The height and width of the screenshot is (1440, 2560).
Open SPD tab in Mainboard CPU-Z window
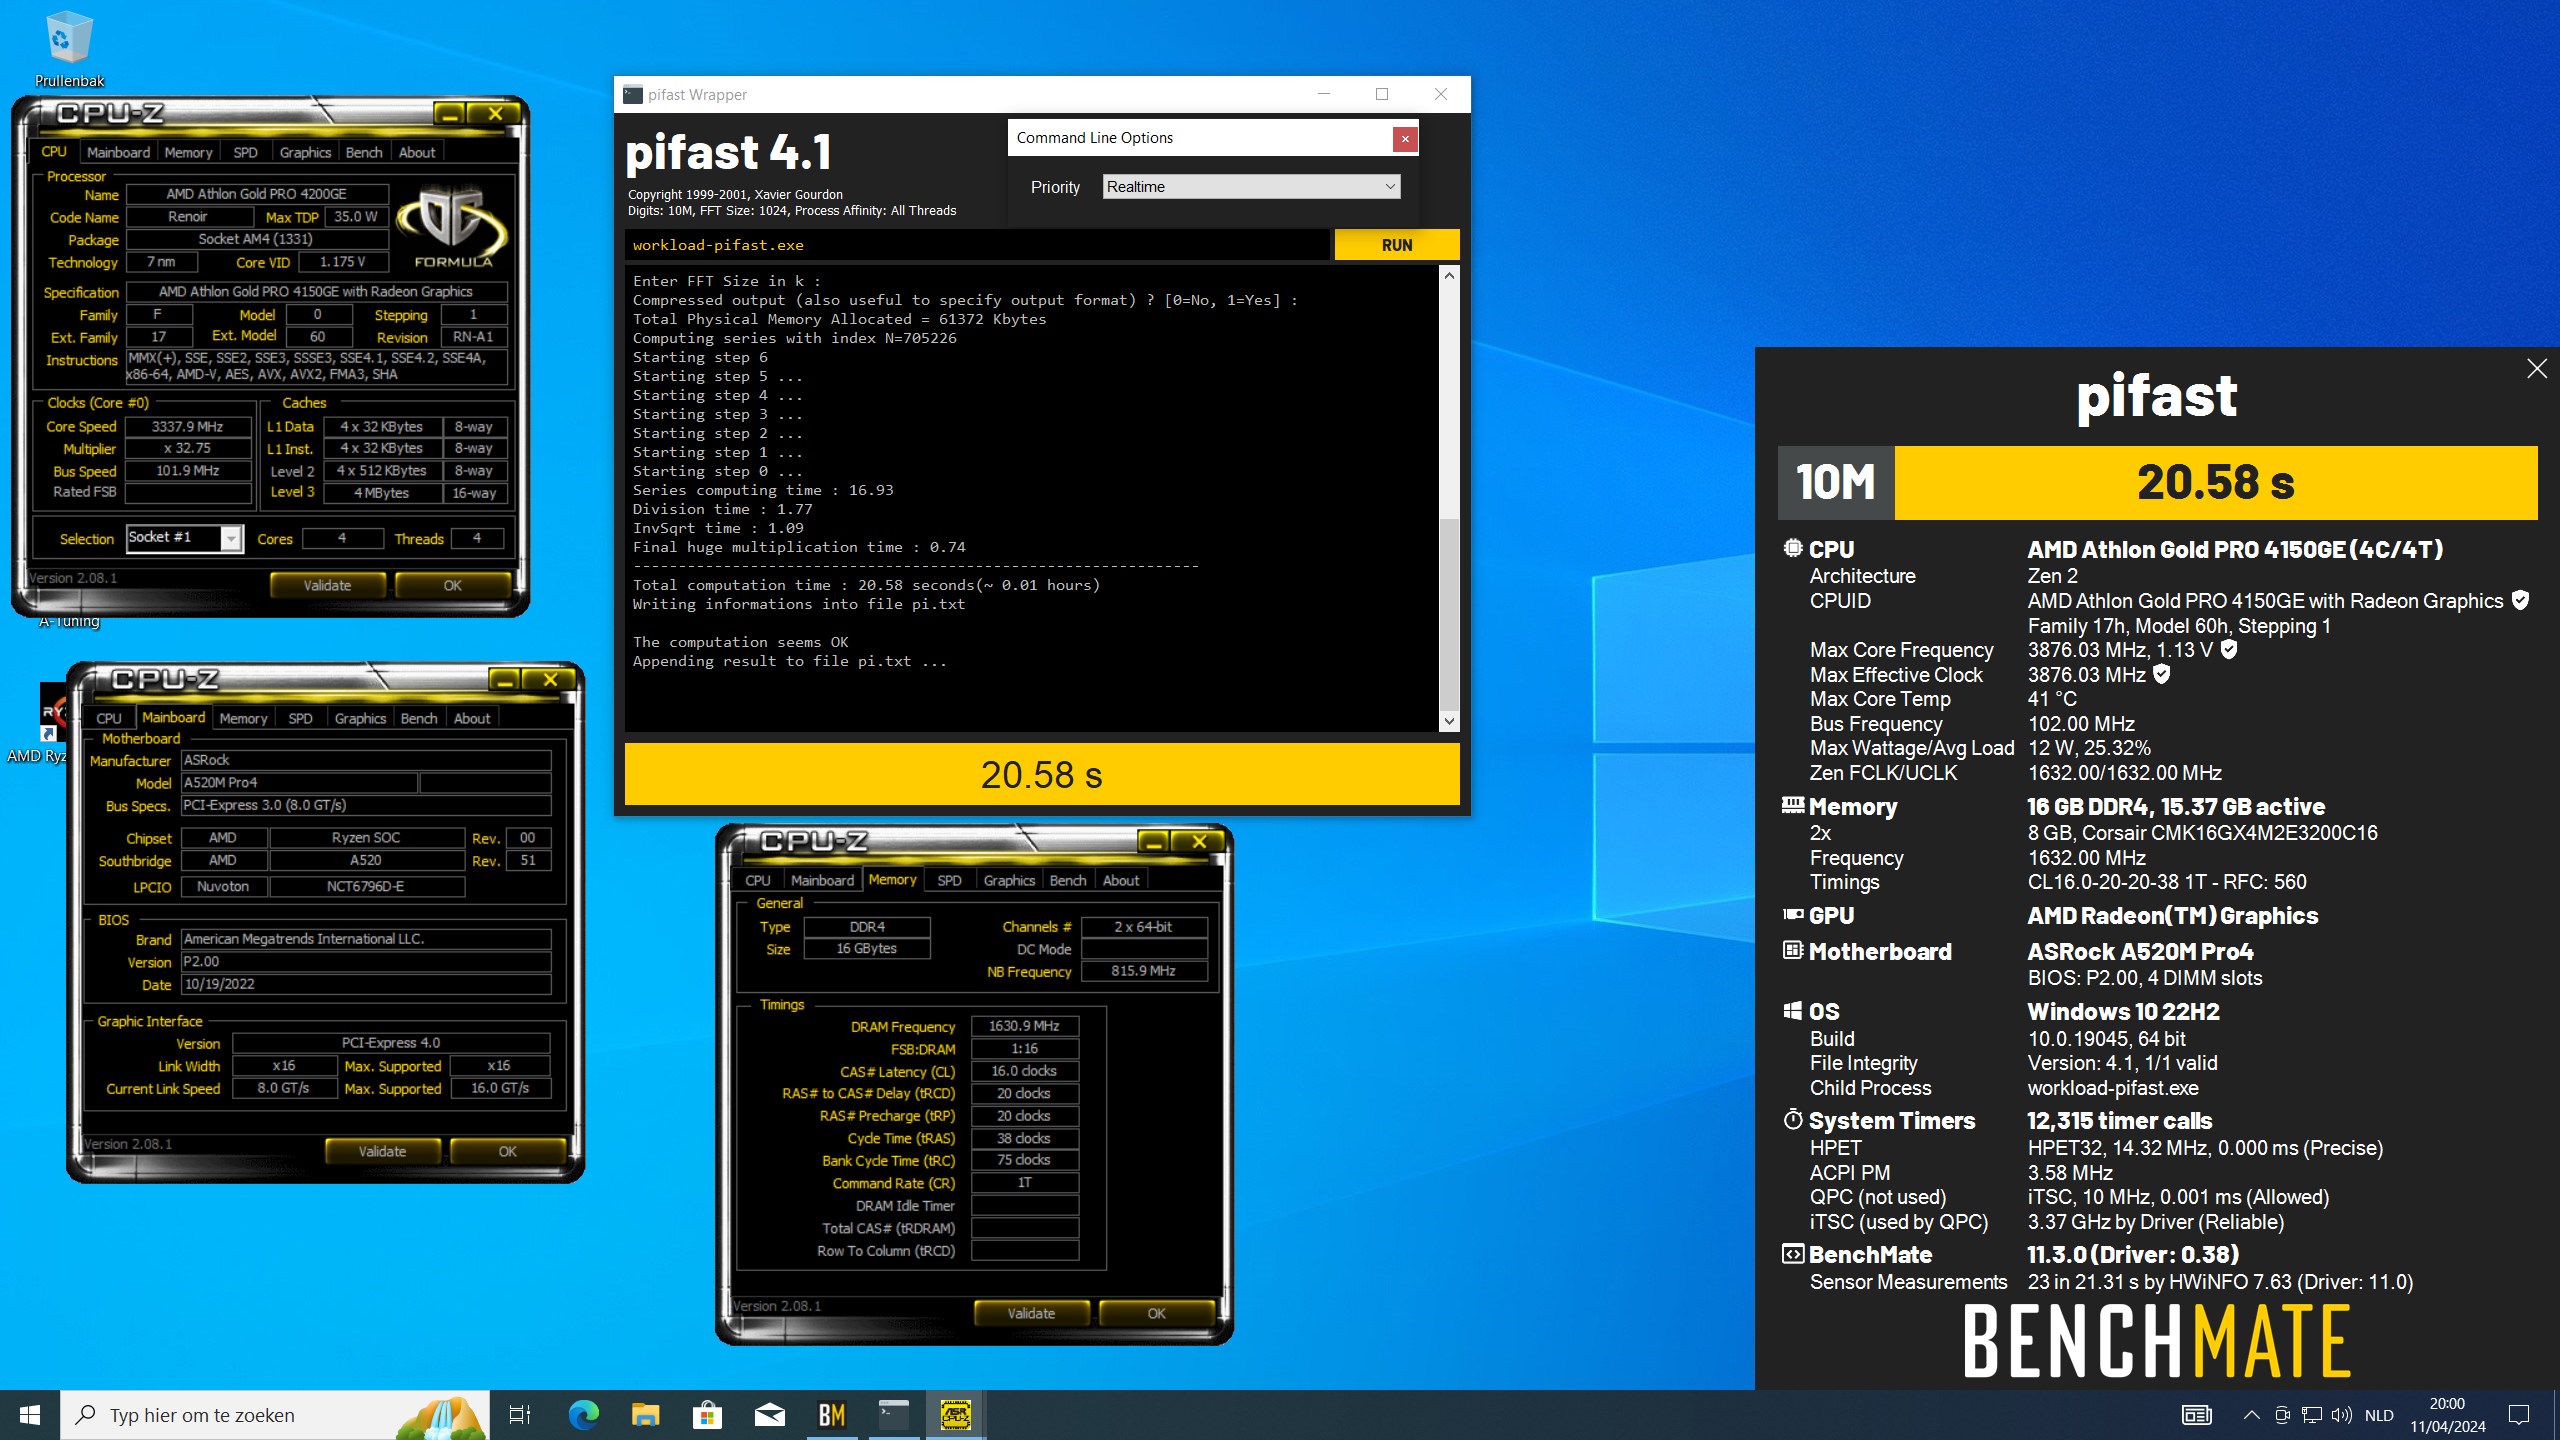[300, 719]
